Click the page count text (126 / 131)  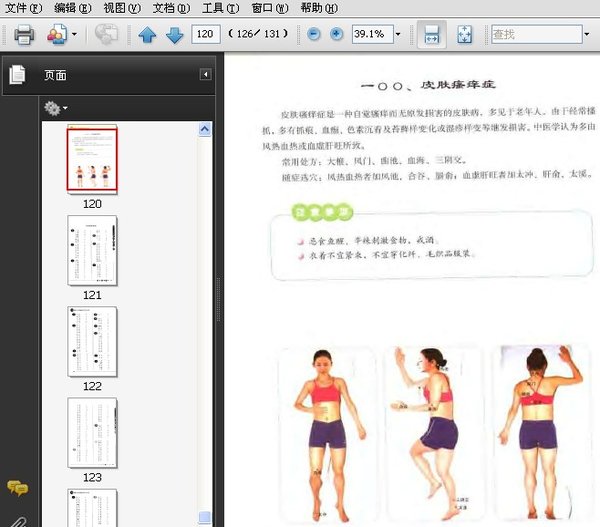(258, 34)
